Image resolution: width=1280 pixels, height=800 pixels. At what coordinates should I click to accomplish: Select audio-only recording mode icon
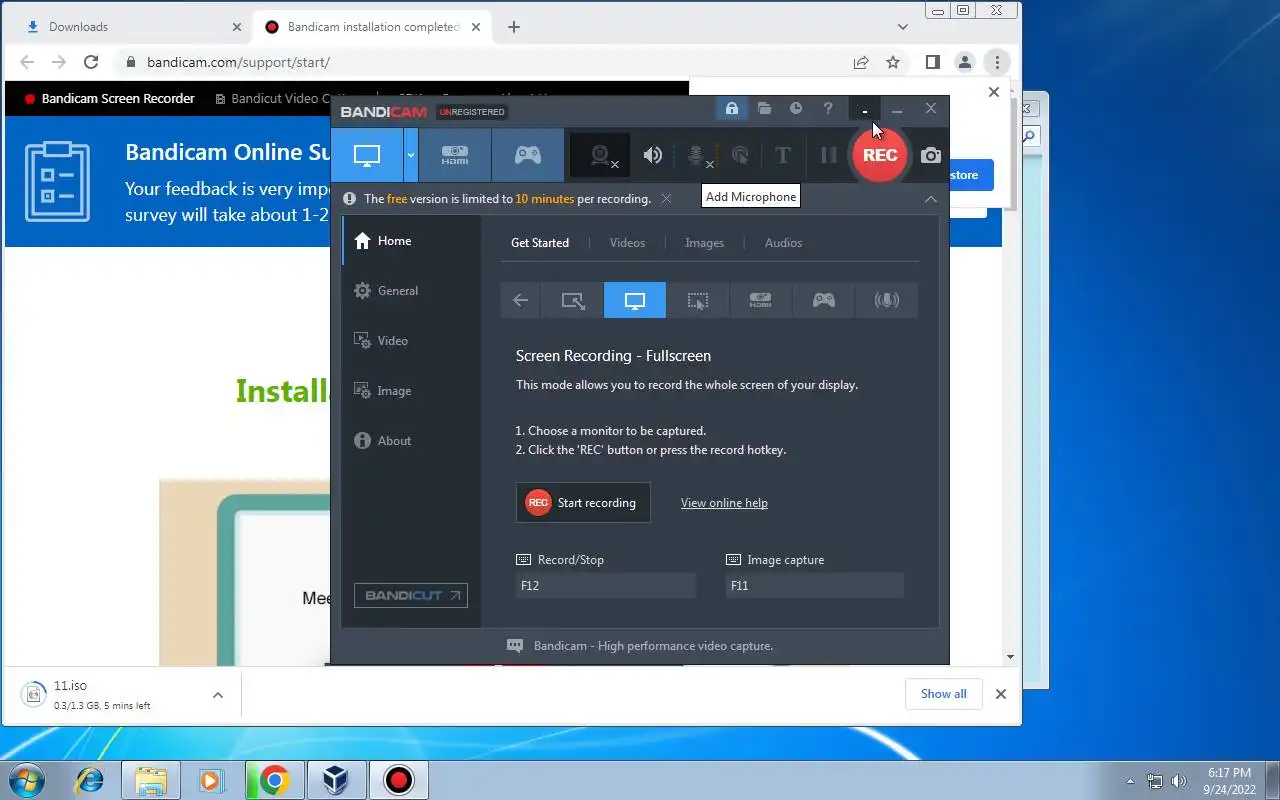click(x=886, y=300)
